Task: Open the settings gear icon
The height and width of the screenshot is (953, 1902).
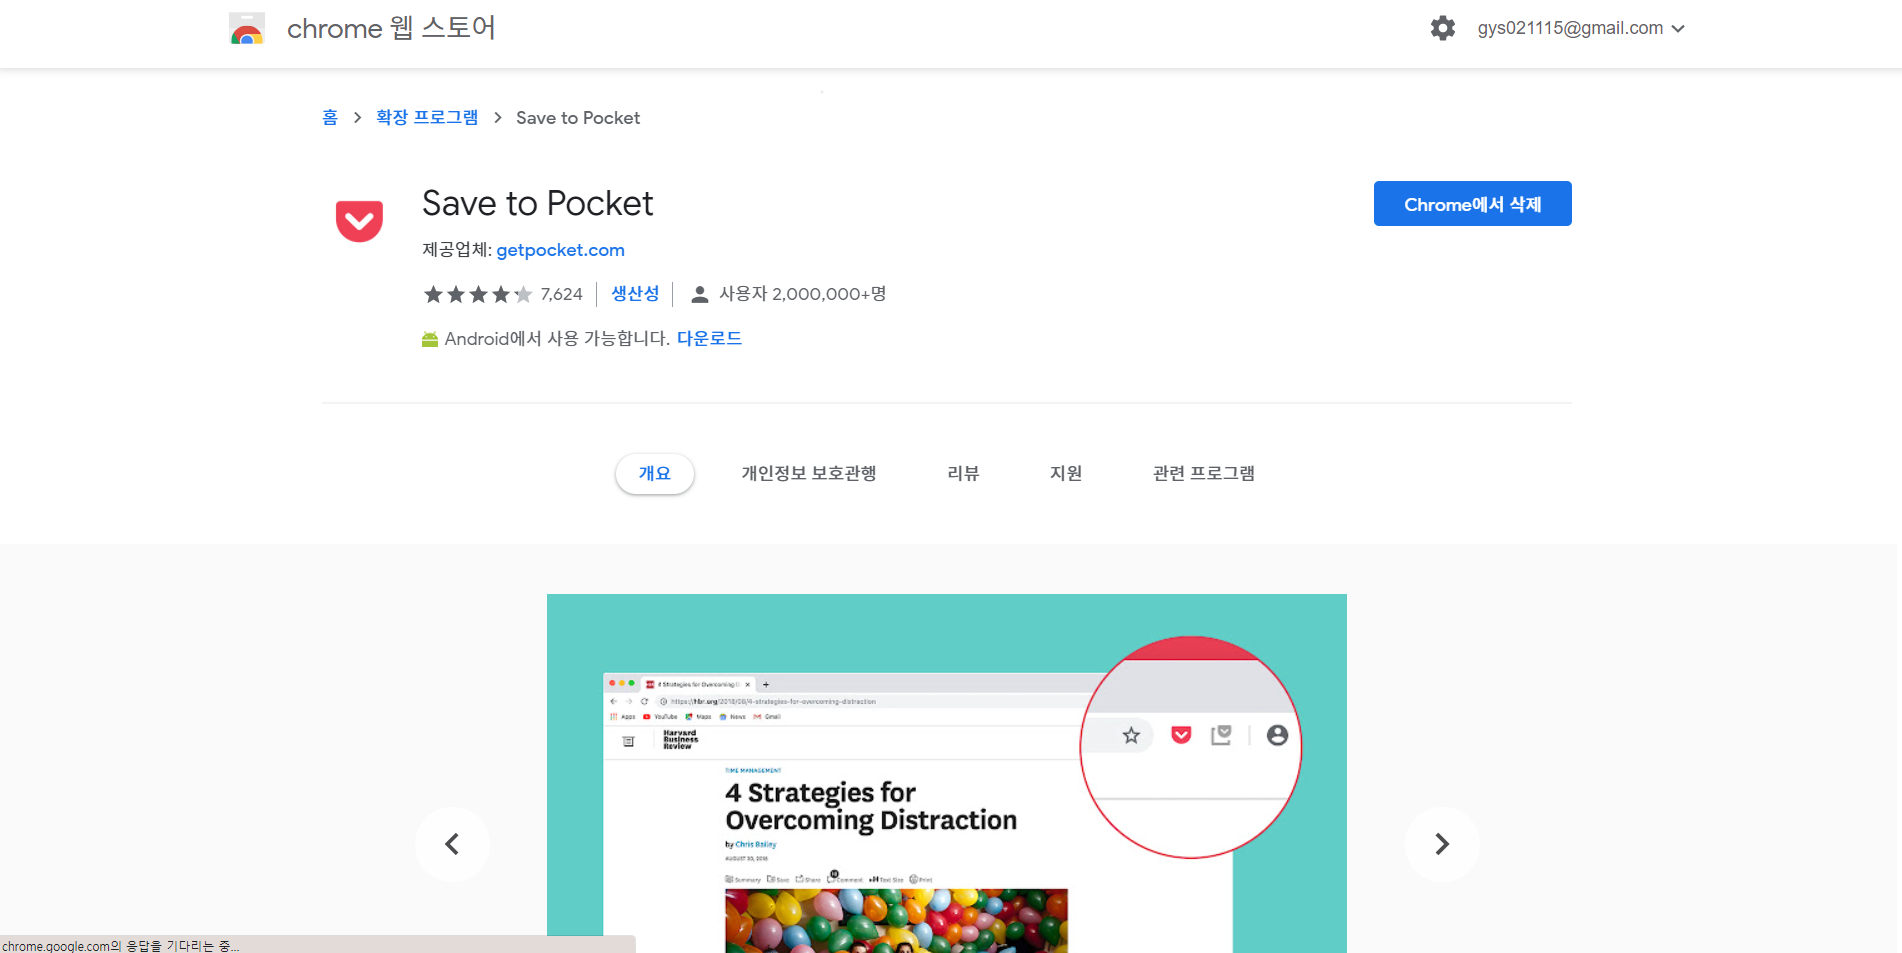Action: pos(1442,28)
